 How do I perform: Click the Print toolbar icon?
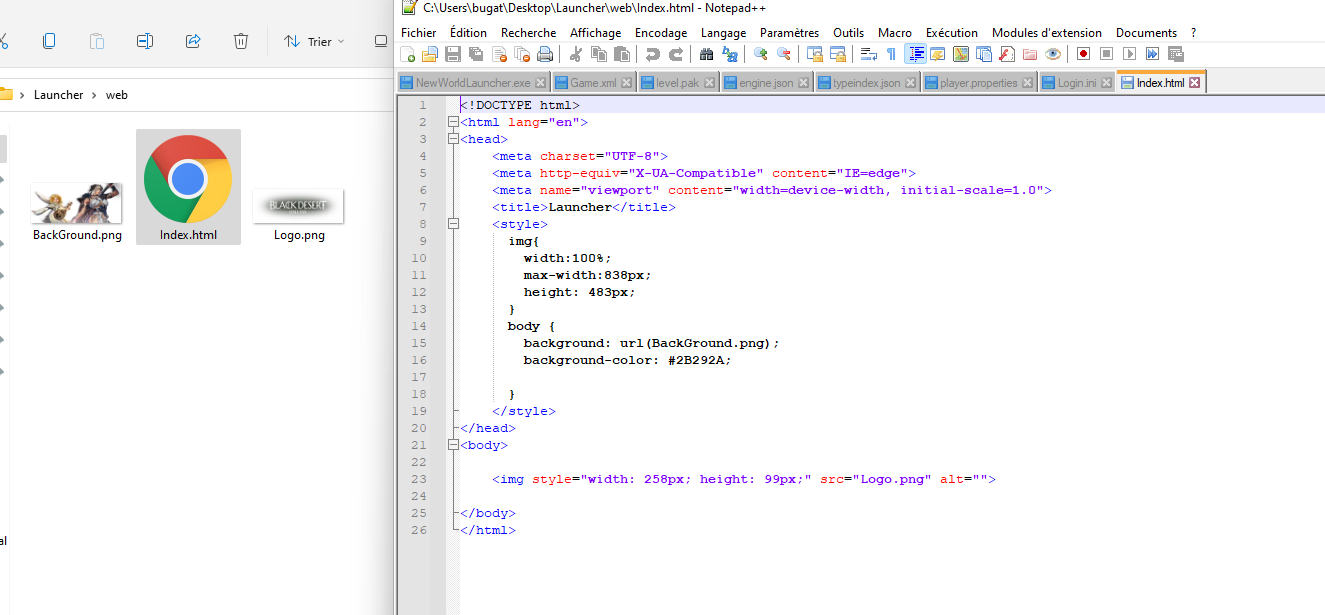point(545,54)
